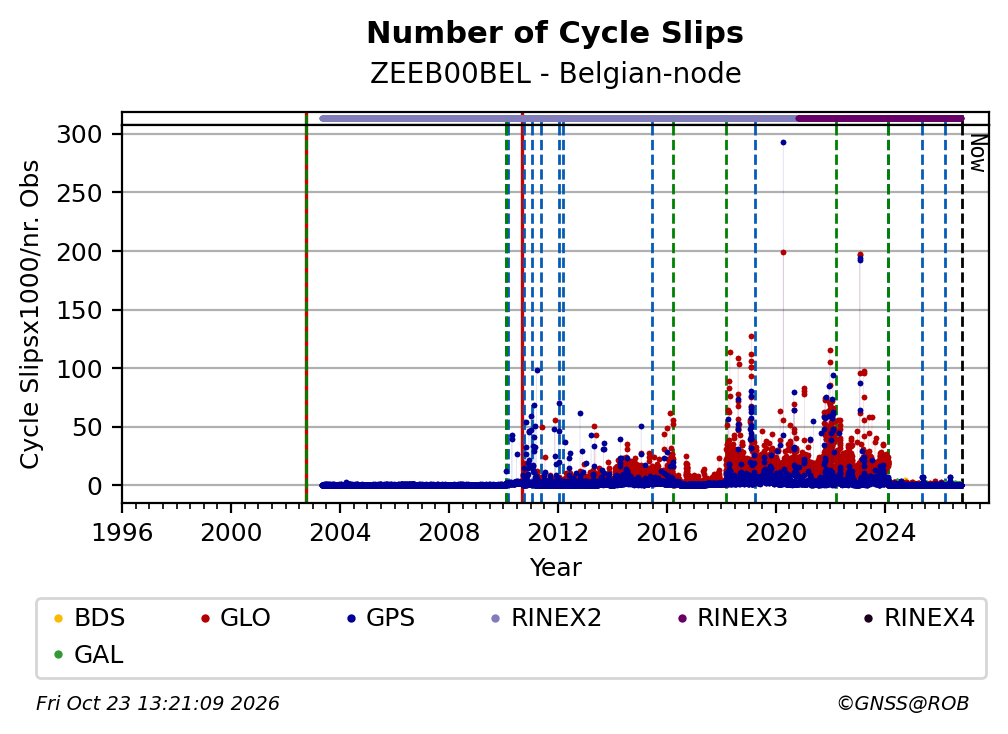Click the chart title "Number of Cycle Slips"
This screenshot has width=1008, height=734.
[555, 33]
